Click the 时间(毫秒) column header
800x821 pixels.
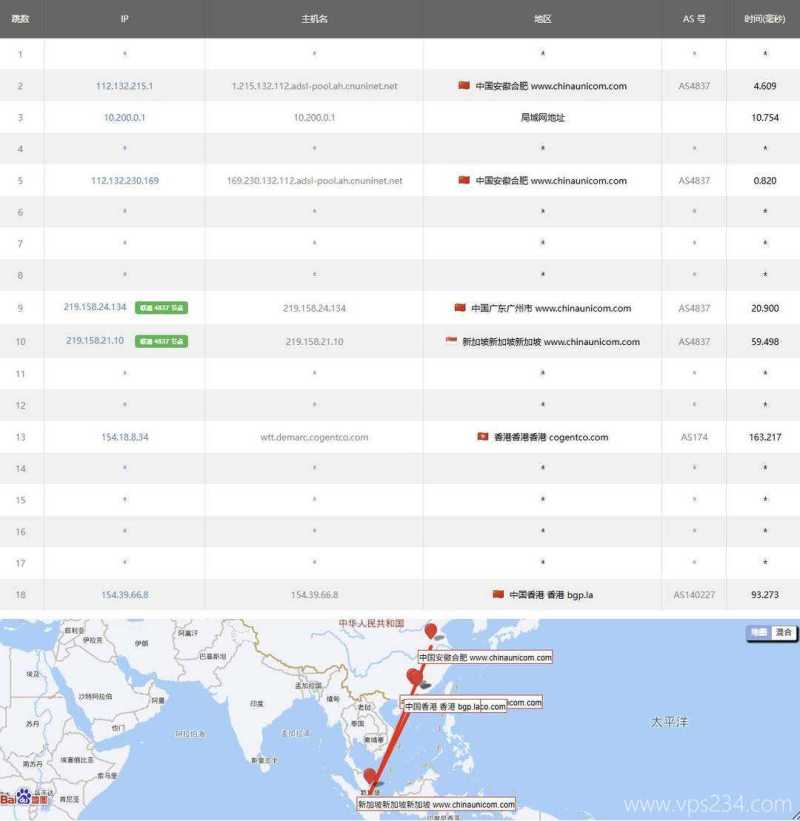(x=763, y=19)
